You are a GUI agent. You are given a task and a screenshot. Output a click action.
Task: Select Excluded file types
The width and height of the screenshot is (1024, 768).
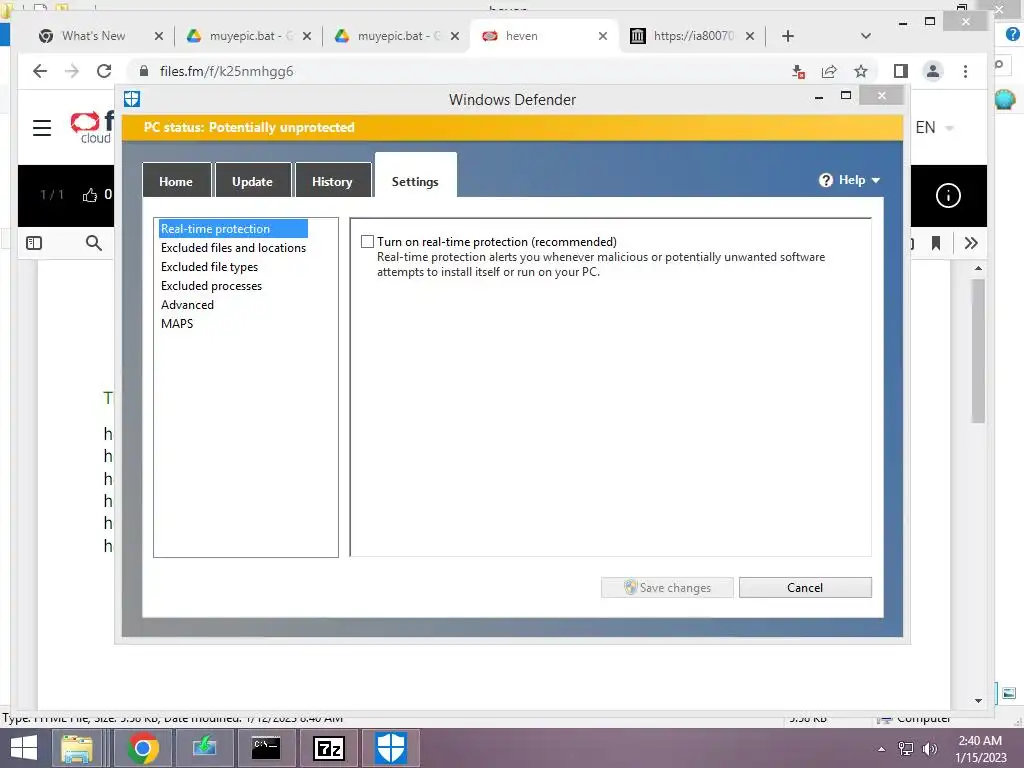[209, 266]
